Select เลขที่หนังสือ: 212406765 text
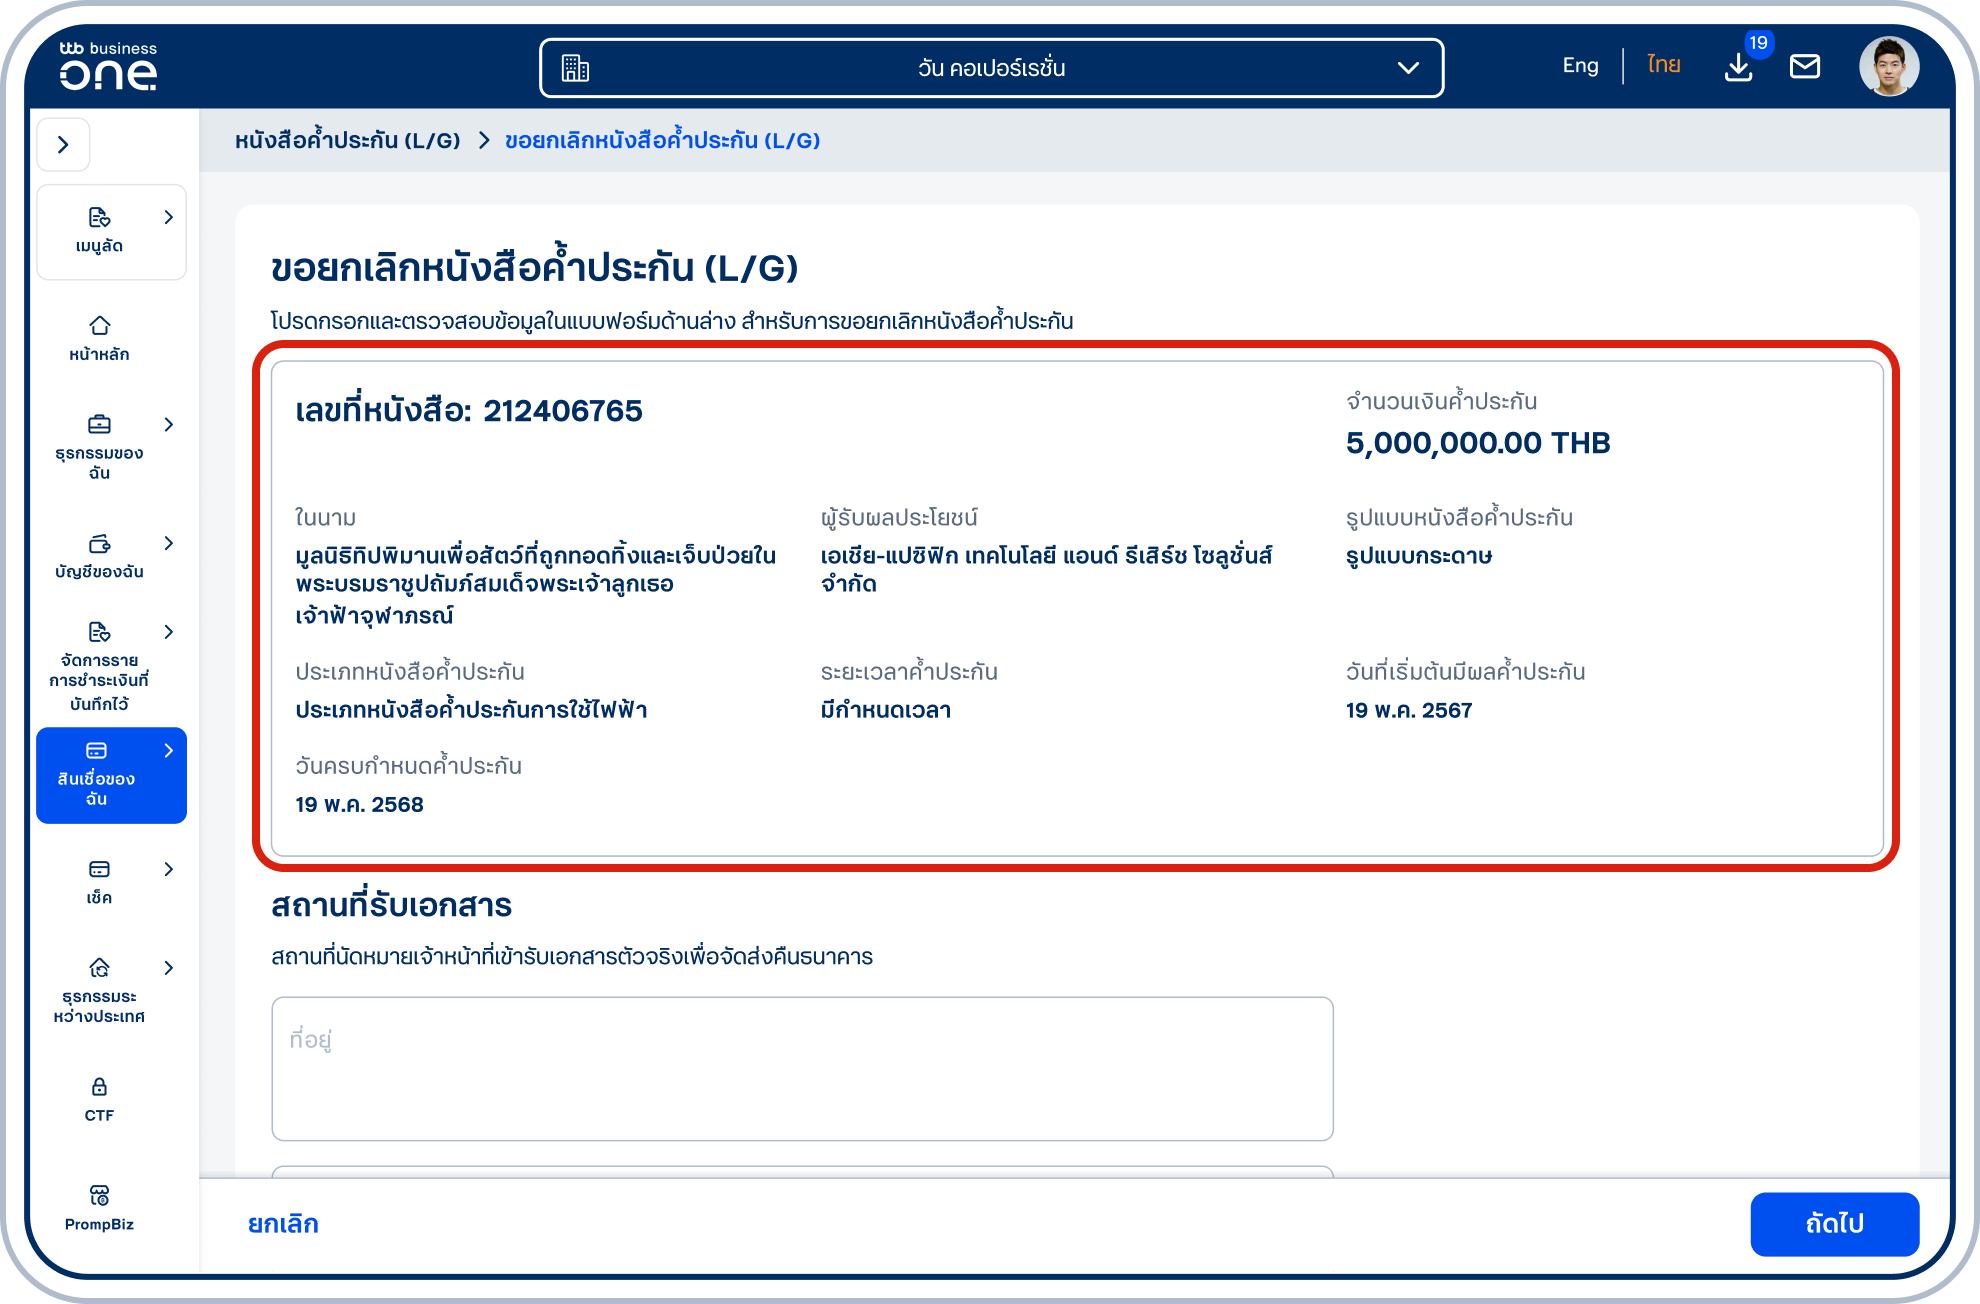Image resolution: width=1980 pixels, height=1304 pixels. tap(469, 410)
